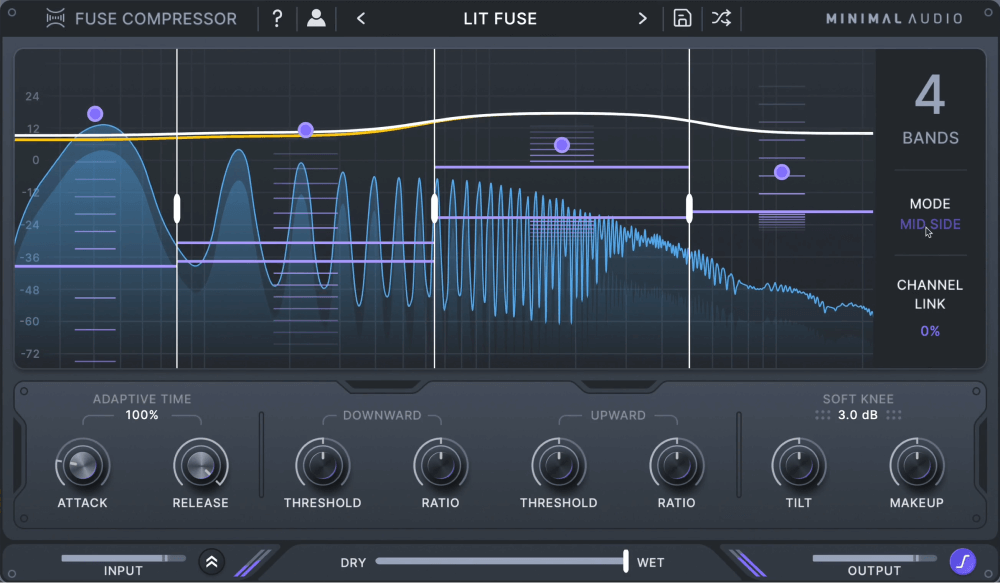This screenshot has height=583, width=1000.
Task: Click the first crossover divider handle
Action: point(177,209)
